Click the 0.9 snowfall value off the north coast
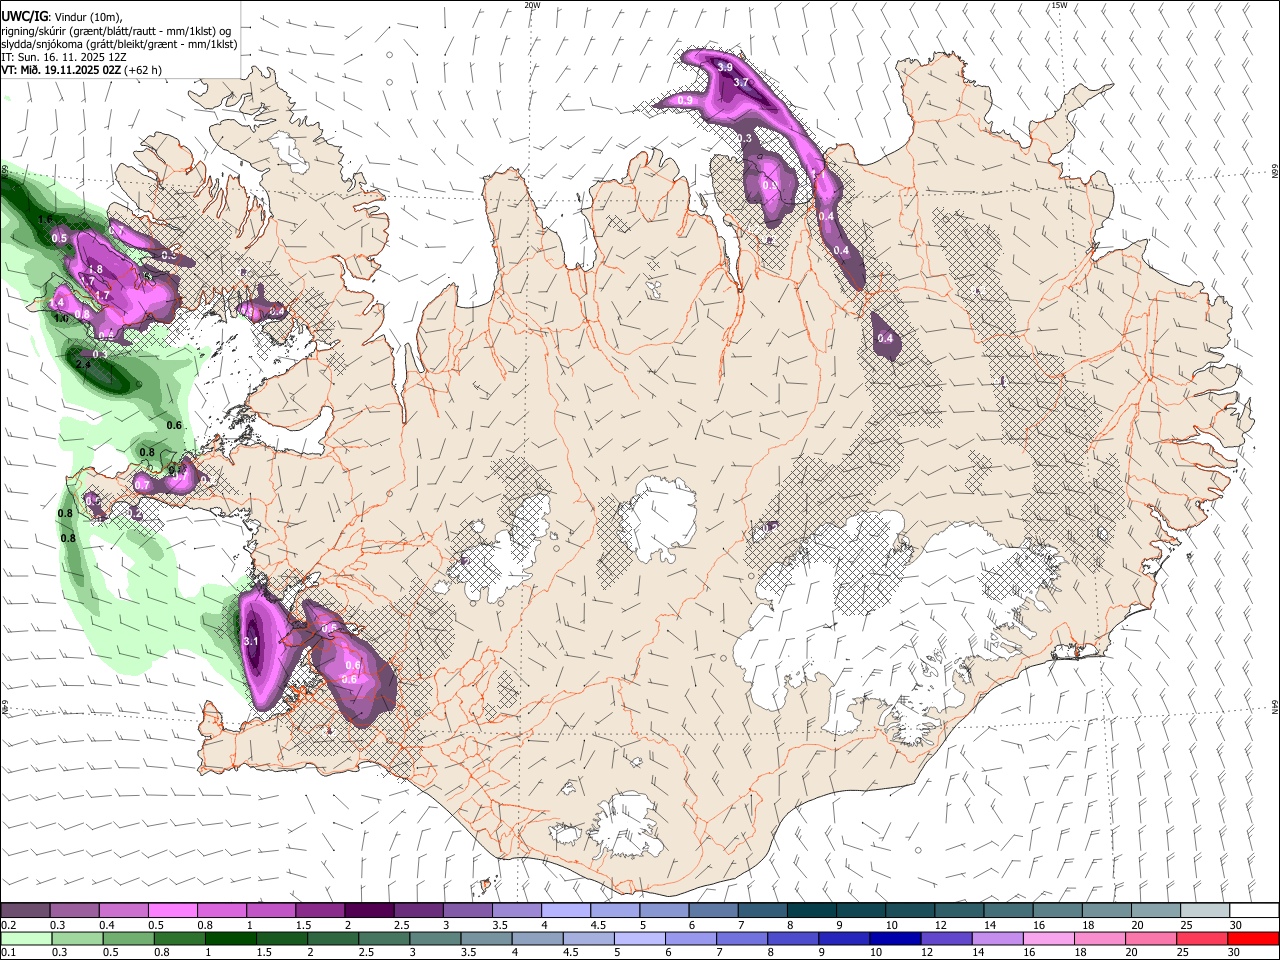The height and width of the screenshot is (960, 1280). [x=685, y=100]
